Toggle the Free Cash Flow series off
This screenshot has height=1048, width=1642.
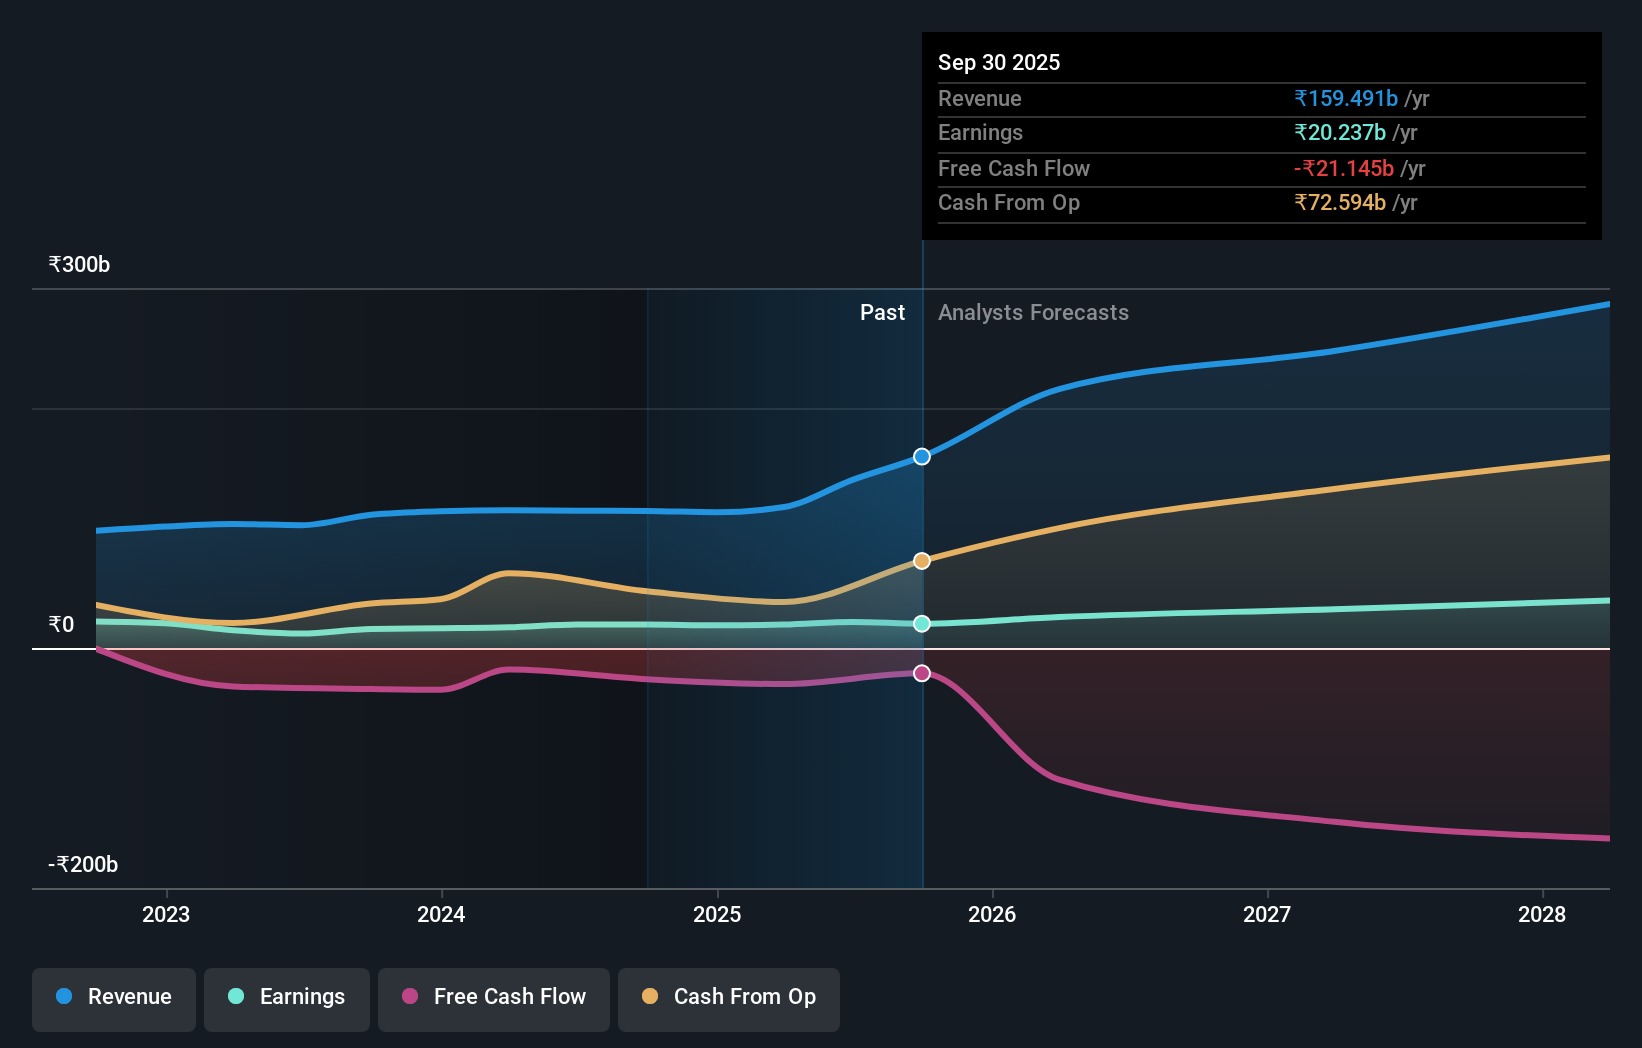click(x=493, y=999)
